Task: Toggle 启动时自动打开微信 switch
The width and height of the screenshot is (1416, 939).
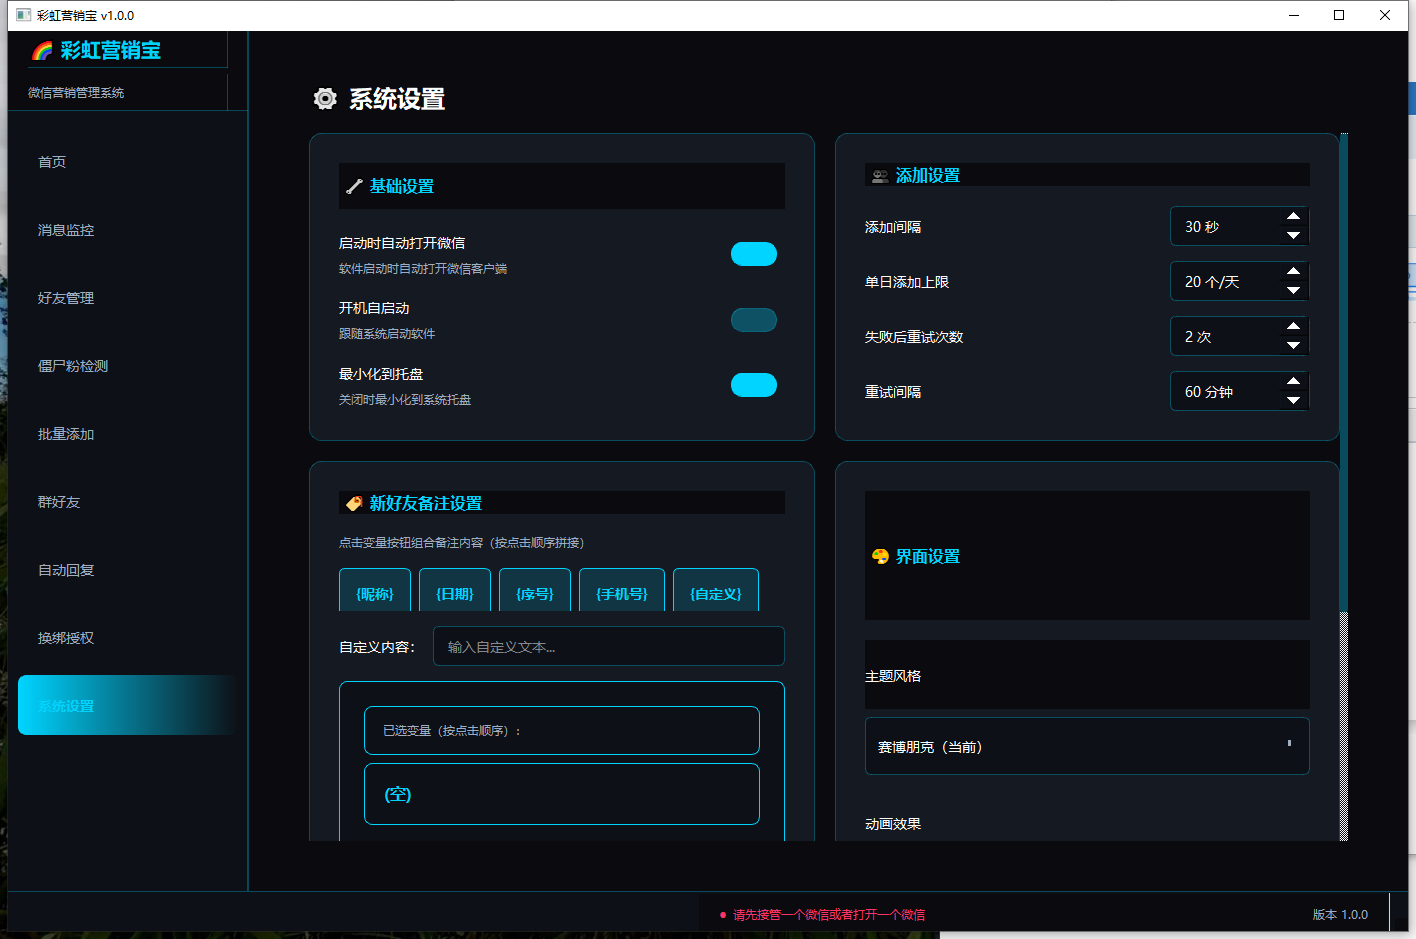Action: (754, 254)
